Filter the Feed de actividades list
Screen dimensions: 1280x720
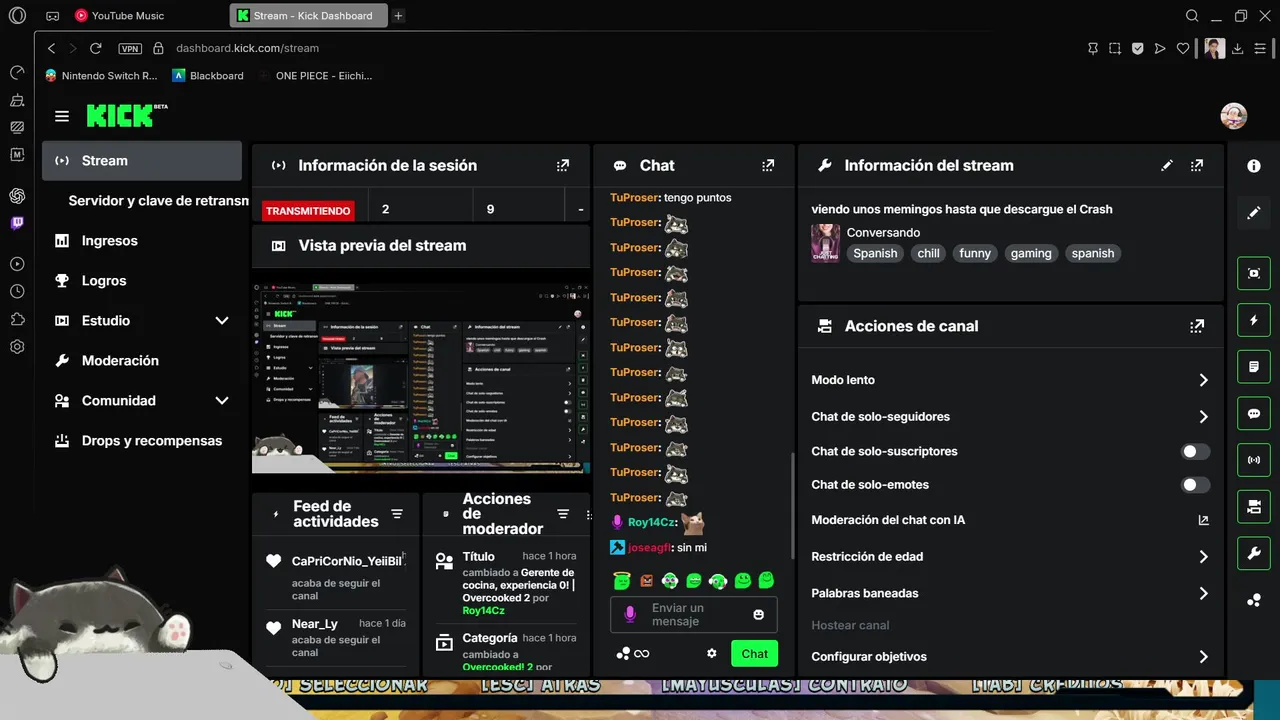(x=397, y=514)
